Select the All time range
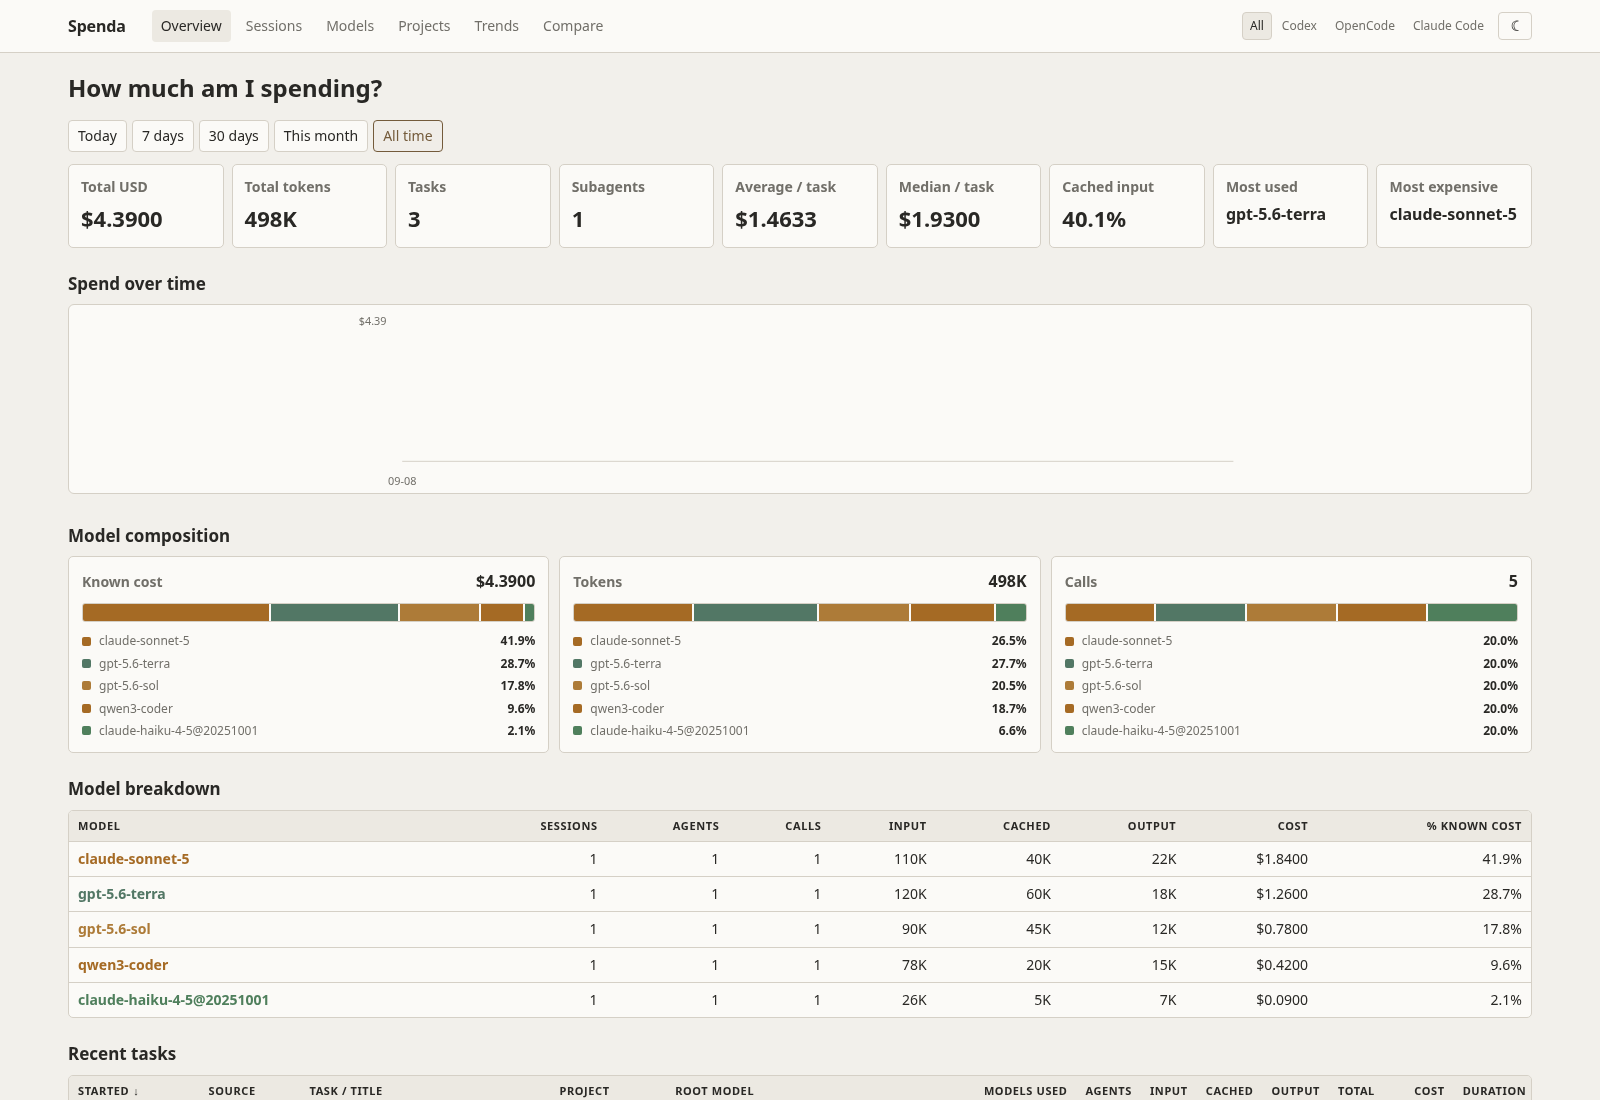The width and height of the screenshot is (1600, 1100). (x=408, y=136)
